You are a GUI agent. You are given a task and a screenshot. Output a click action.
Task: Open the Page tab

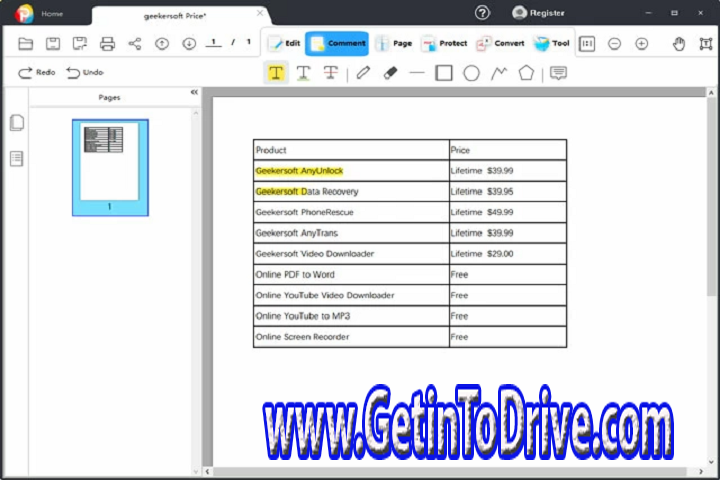(x=394, y=44)
